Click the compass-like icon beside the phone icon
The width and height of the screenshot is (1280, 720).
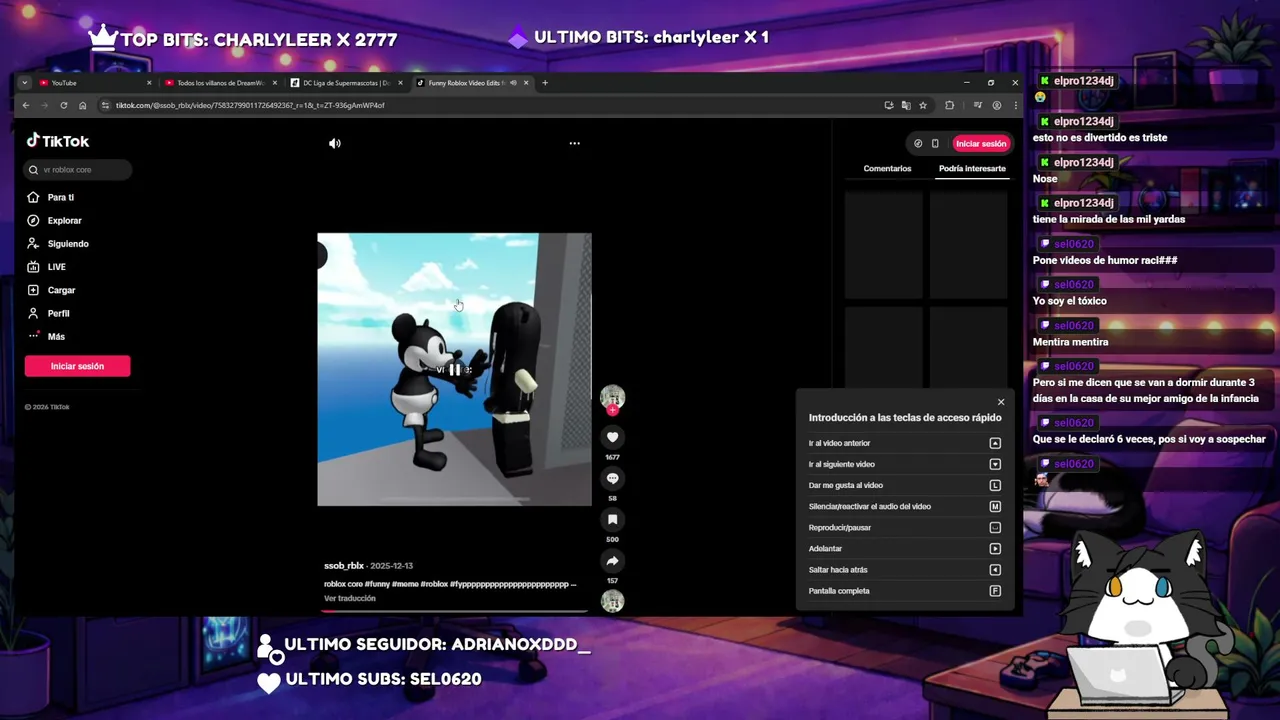[x=918, y=143]
